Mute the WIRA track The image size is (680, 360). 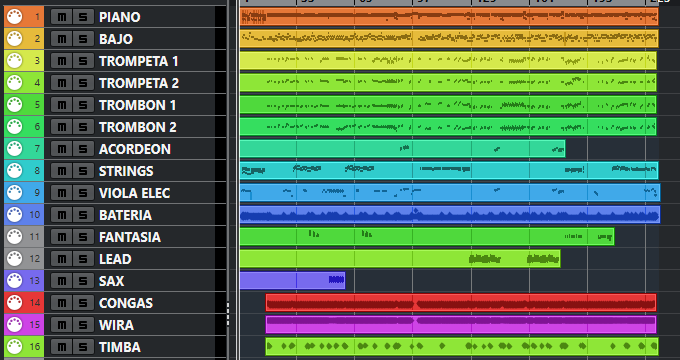(62, 325)
